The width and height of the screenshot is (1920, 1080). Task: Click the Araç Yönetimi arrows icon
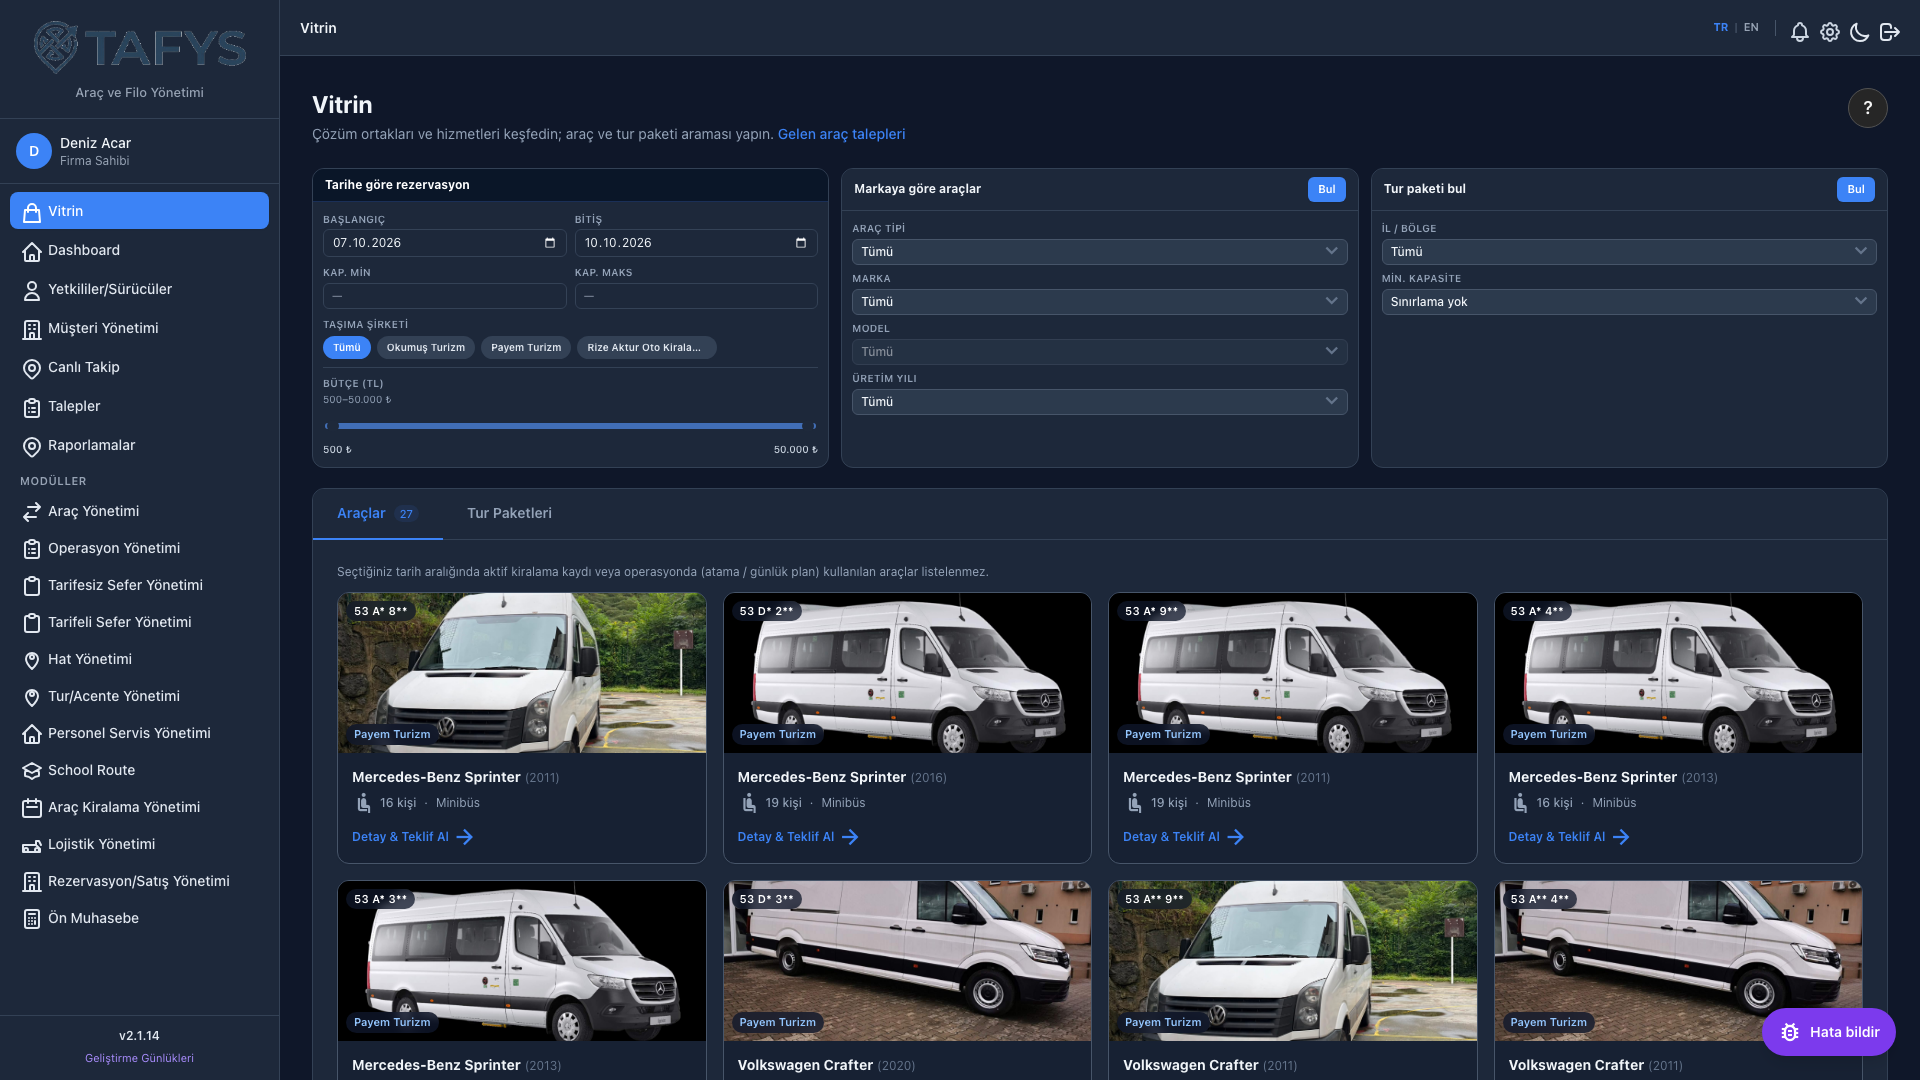(x=32, y=512)
